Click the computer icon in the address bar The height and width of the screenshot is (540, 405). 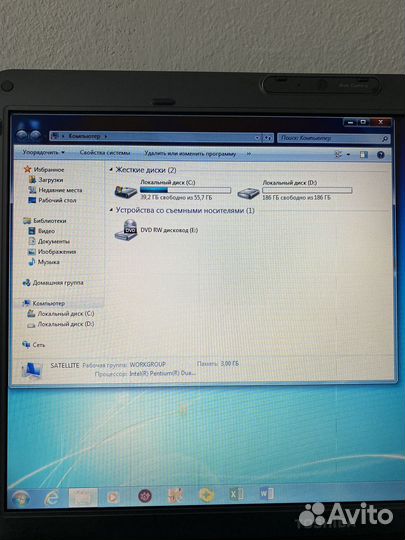[x=55, y=136]
